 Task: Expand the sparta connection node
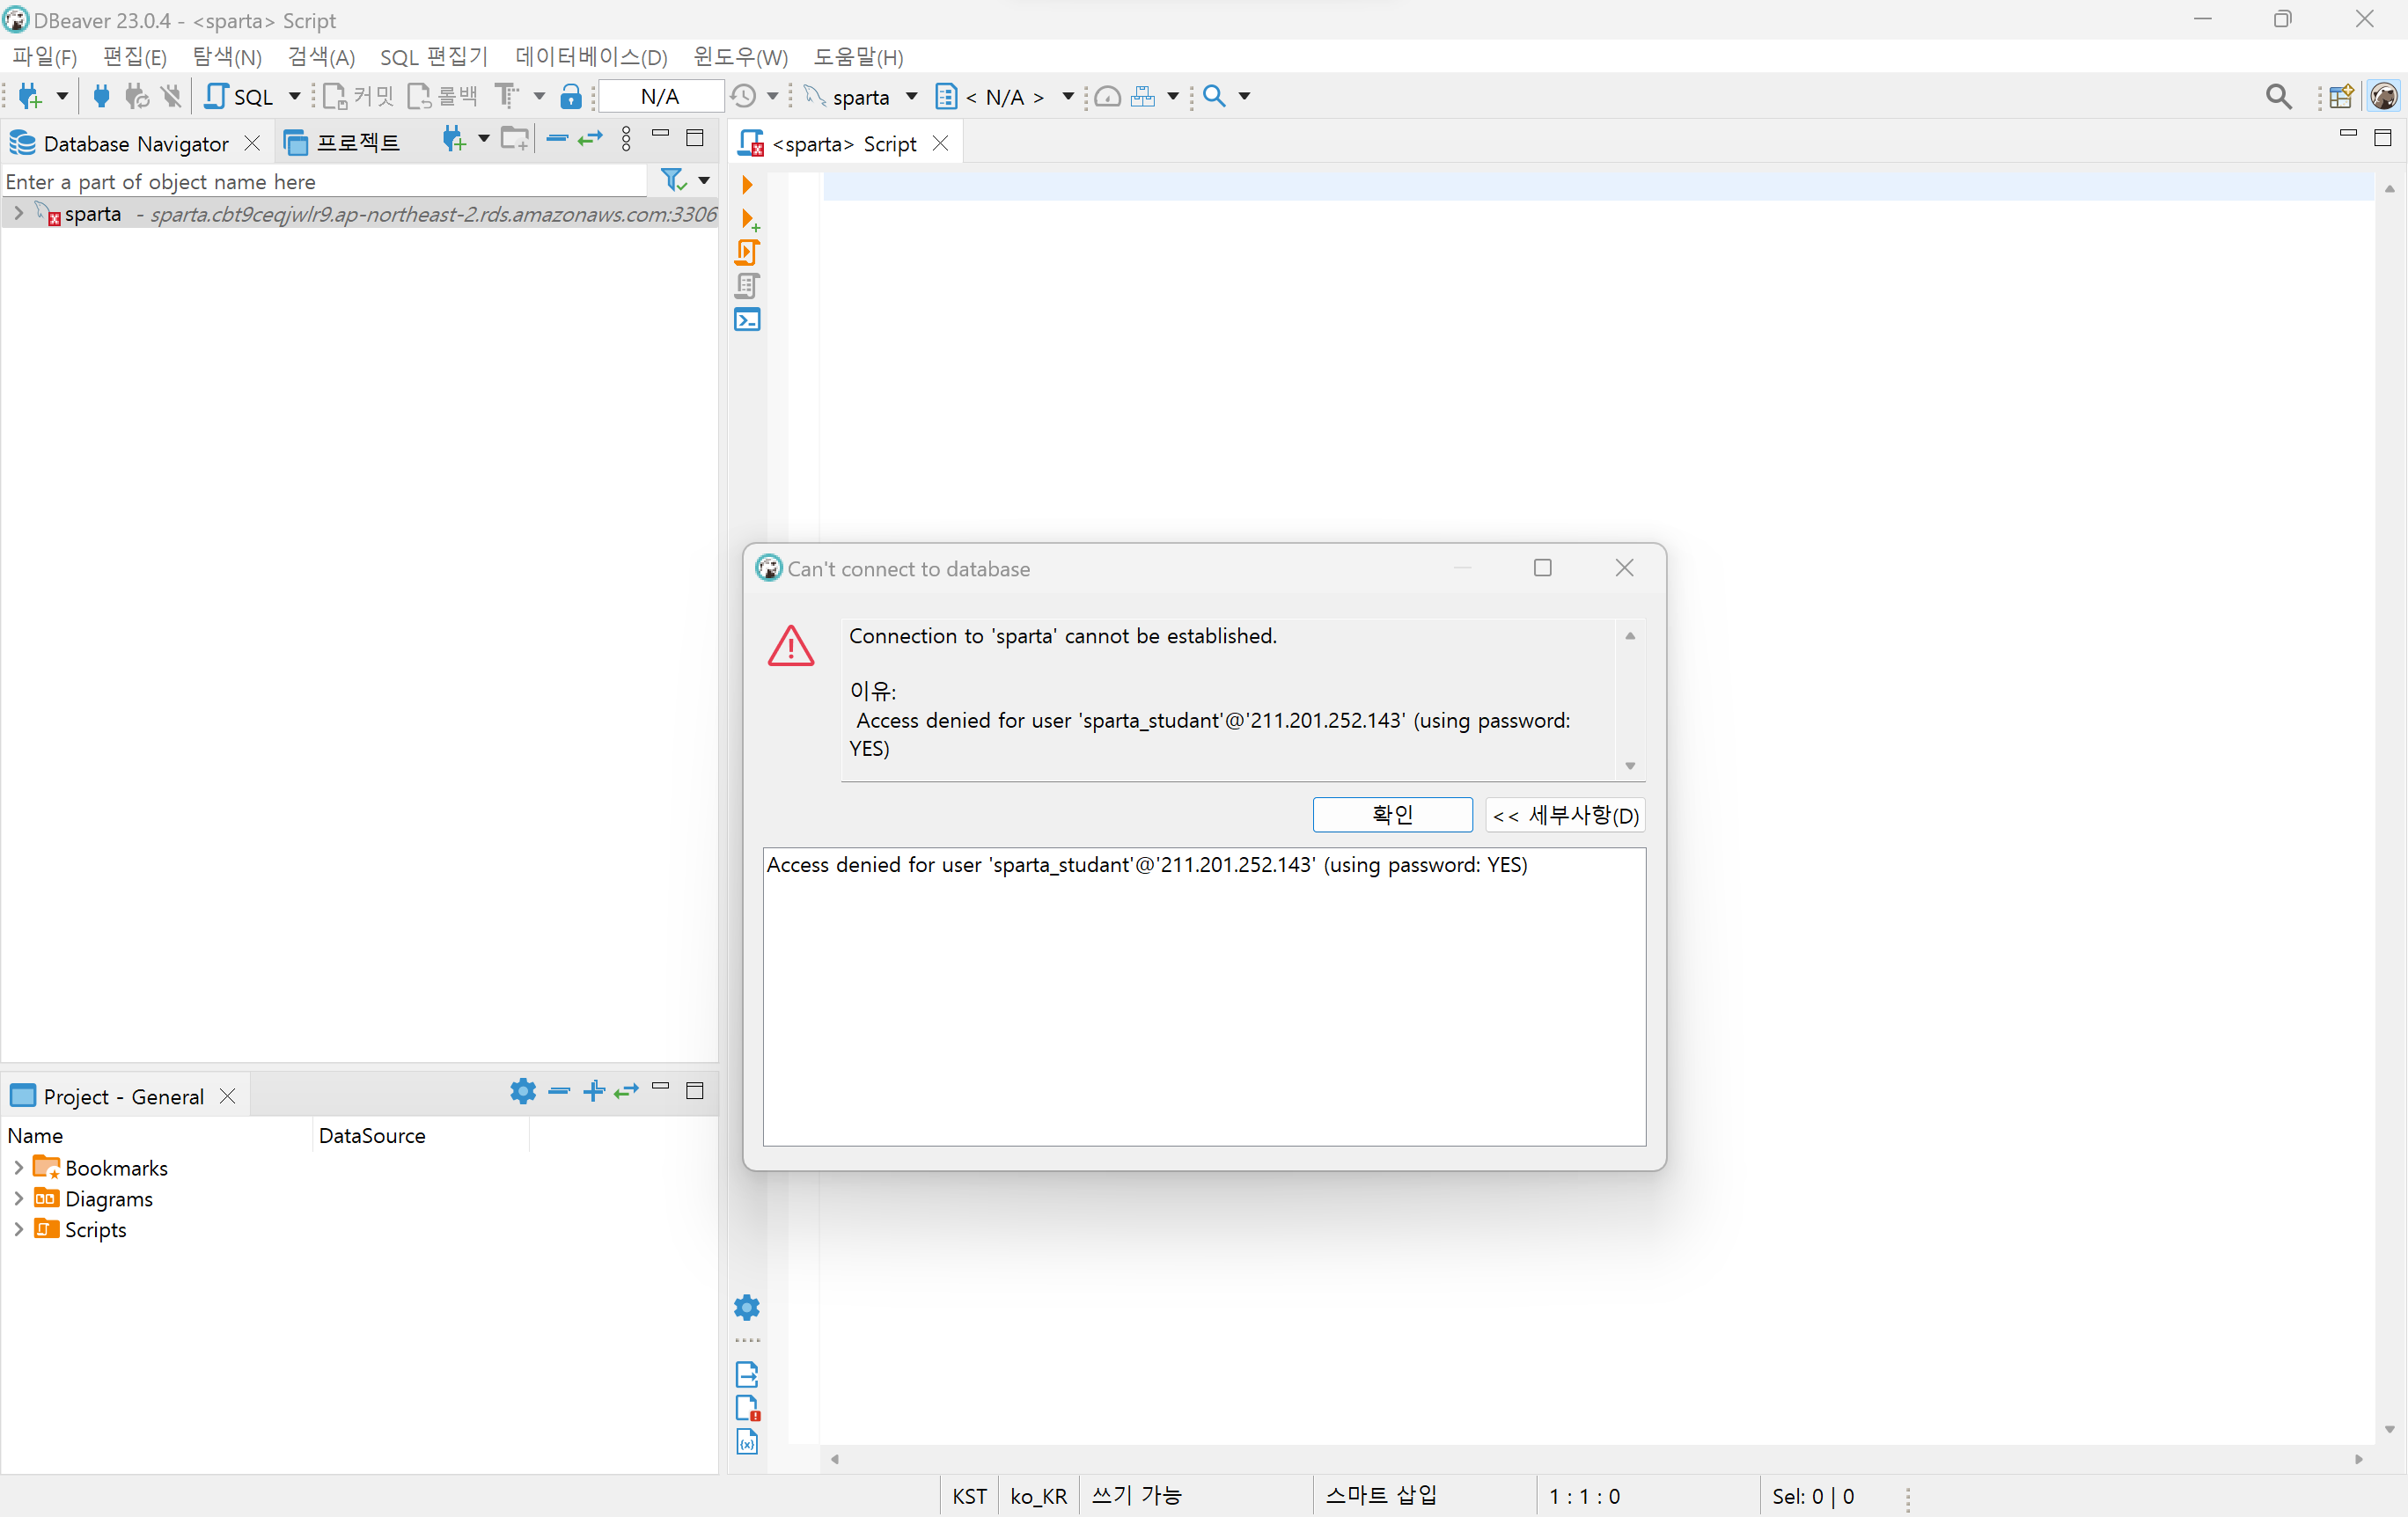pyautogui.click(x=18, y=213)
